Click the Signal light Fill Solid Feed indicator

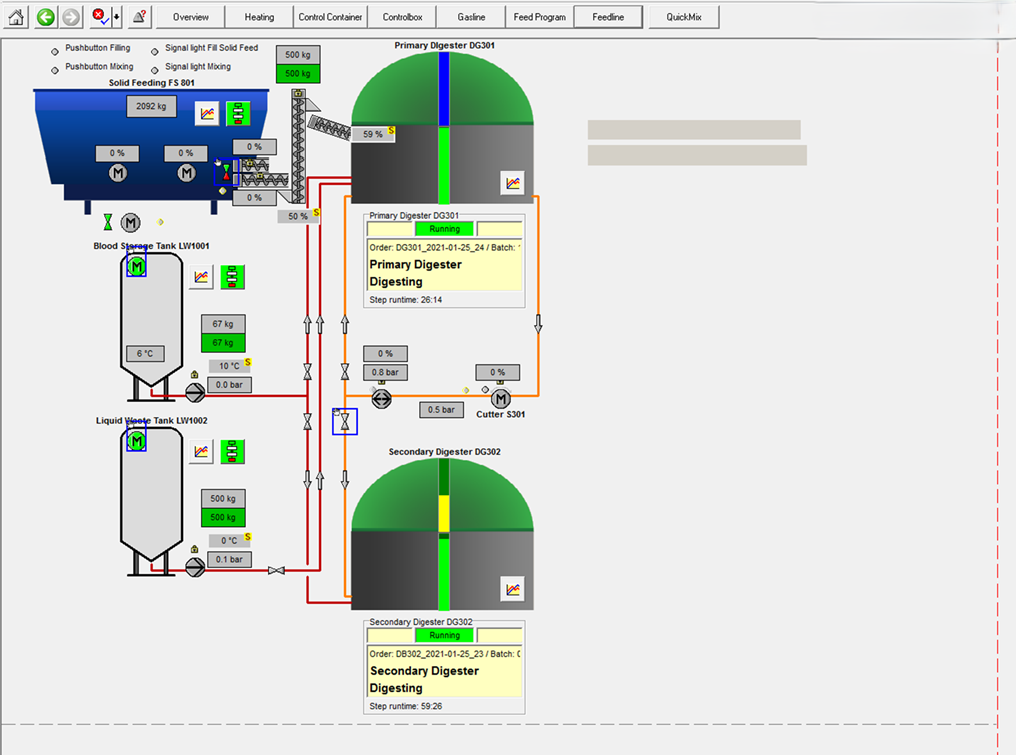click(x=155, y=50)
